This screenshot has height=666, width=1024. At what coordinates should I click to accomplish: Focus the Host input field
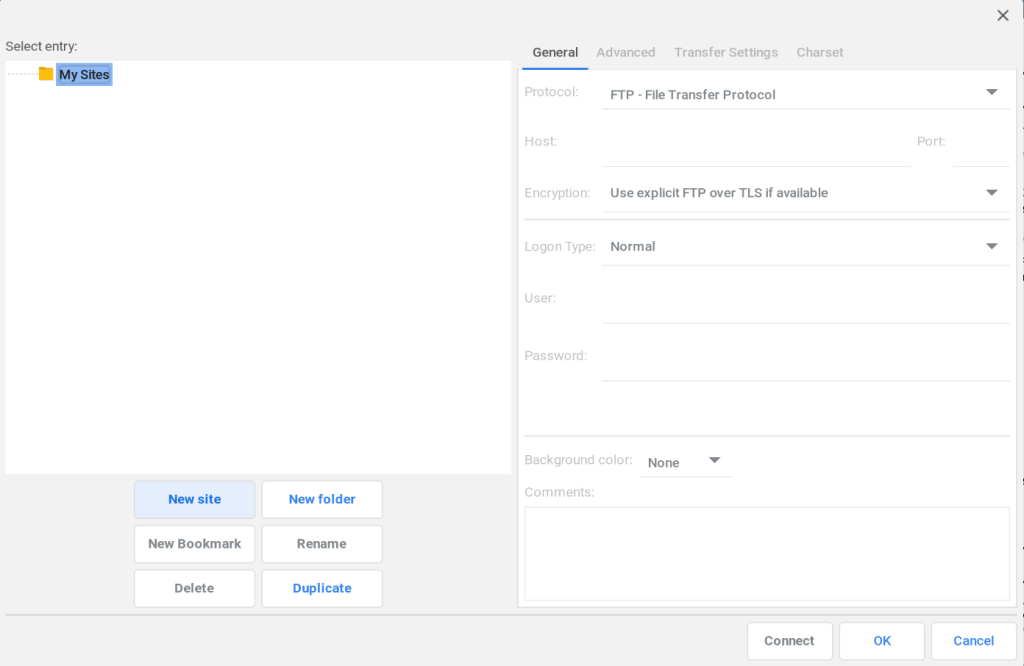coord(756,143)
